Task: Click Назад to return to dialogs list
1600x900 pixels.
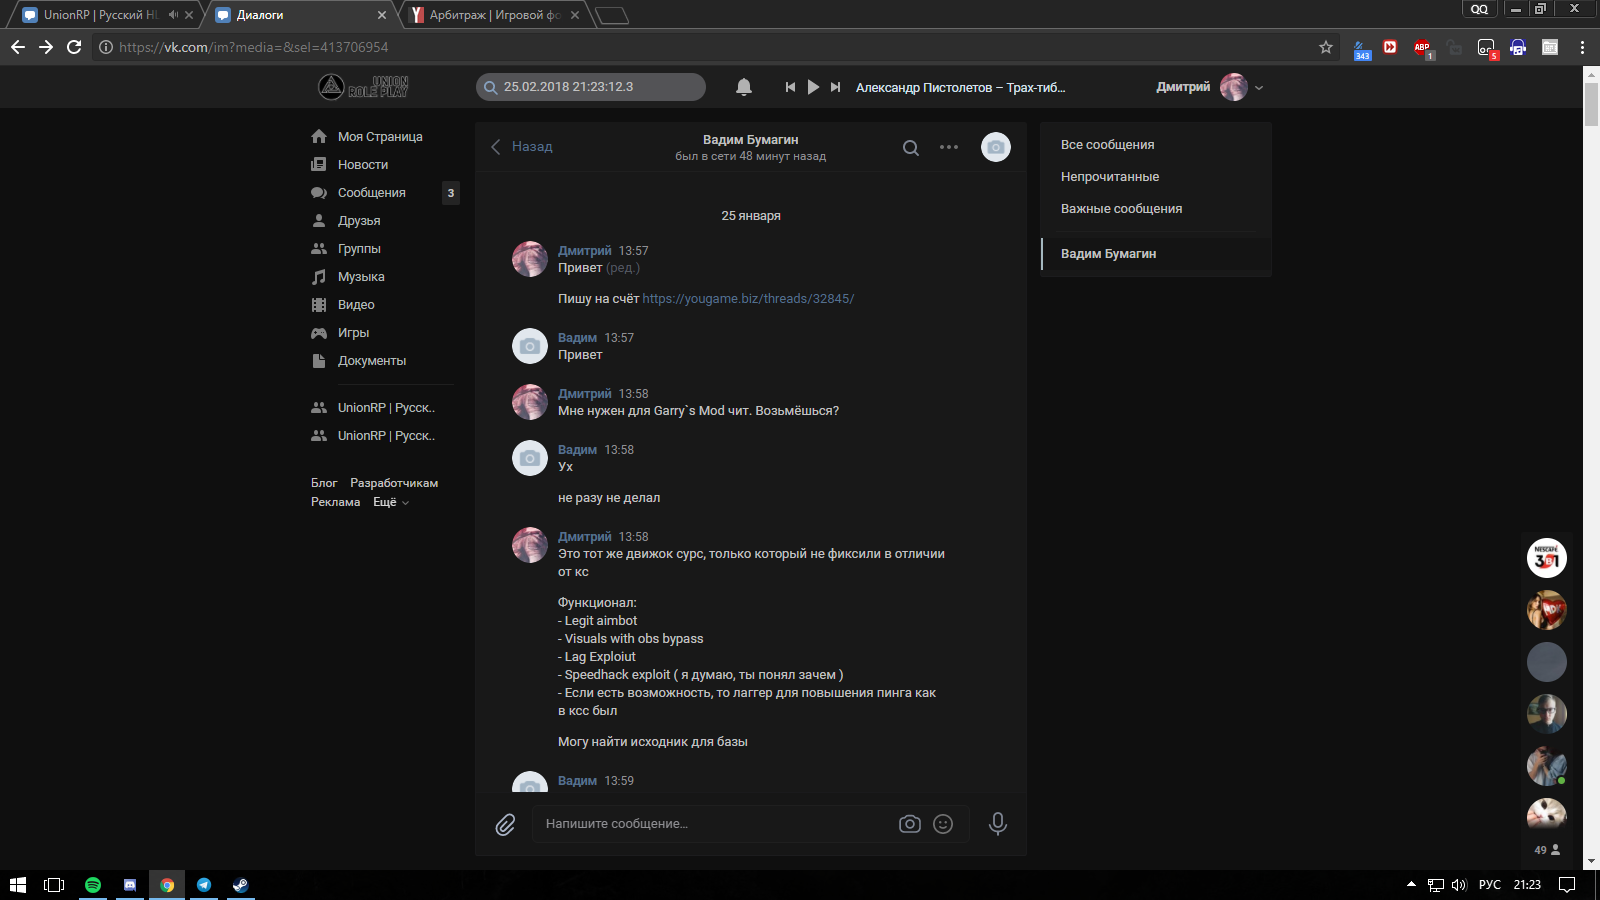Action: [522, 147]
